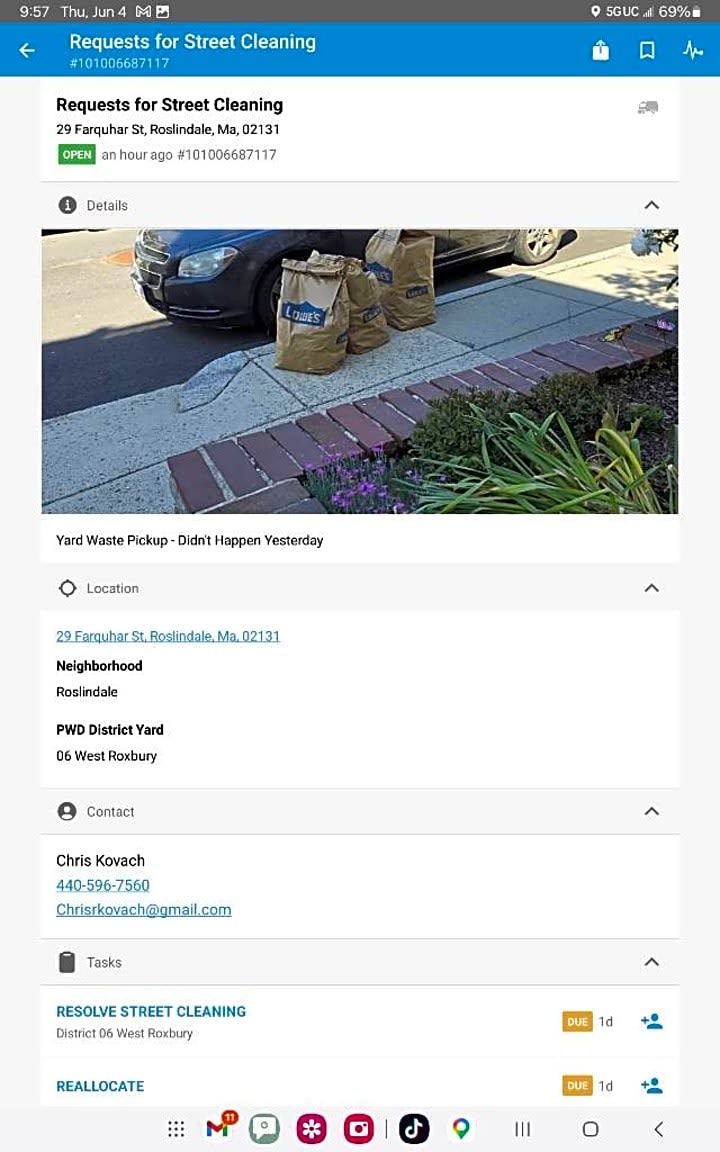Viewport: 720px width, 1152px height.
Task: Tap the home navigation button
Action: click(x=591, y=1128)
